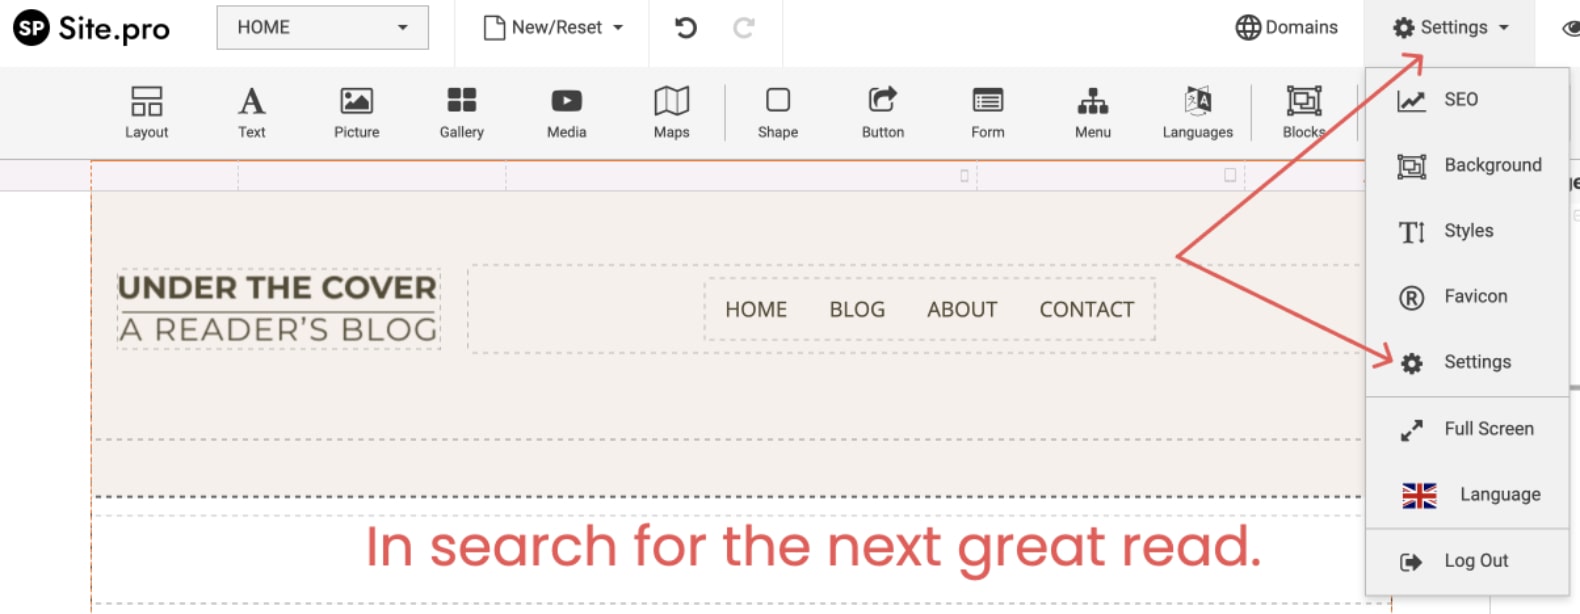Click the ABOUT navigation link
This screenshot has width=1580, height=614.
coord(962,310)
